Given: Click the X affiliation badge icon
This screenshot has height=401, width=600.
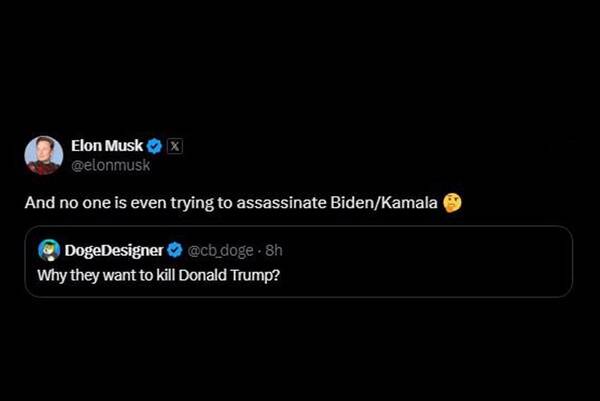Looking at the screenshot, I should pyautogui.click(x=175, y=146).
